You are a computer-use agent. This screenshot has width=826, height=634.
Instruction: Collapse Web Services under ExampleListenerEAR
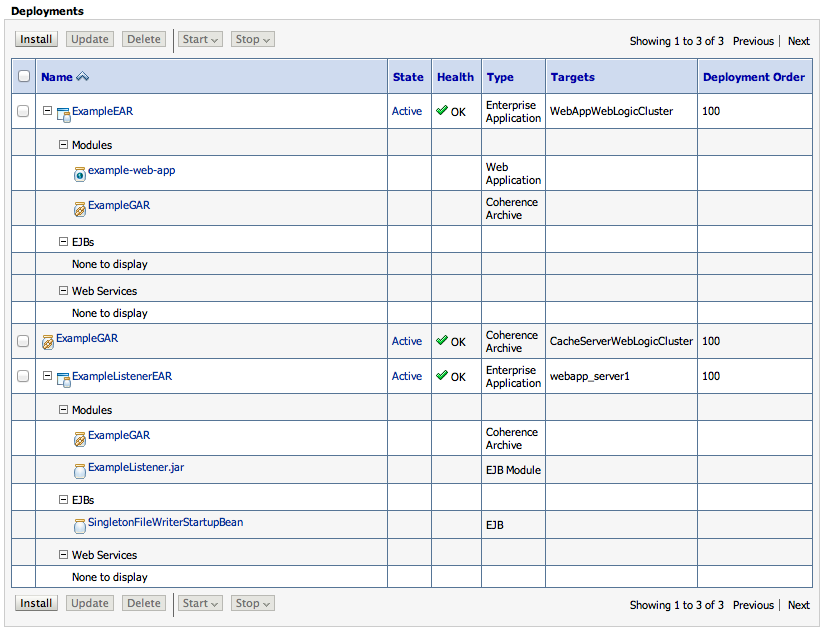tap(63, 554)
